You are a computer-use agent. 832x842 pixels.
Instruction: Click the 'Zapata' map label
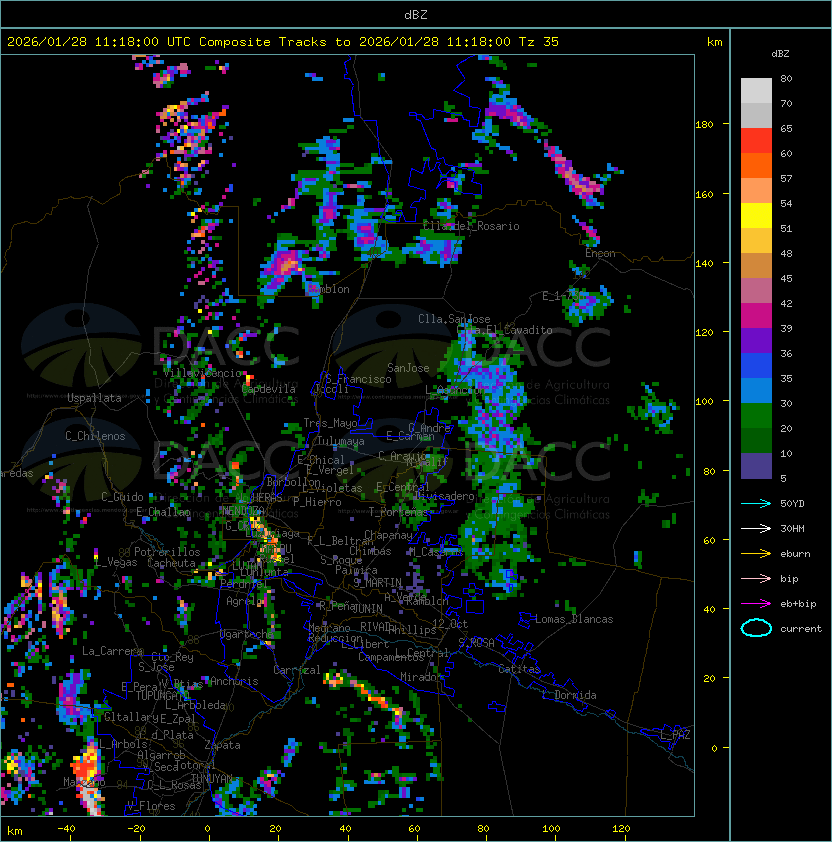[222, 745]
